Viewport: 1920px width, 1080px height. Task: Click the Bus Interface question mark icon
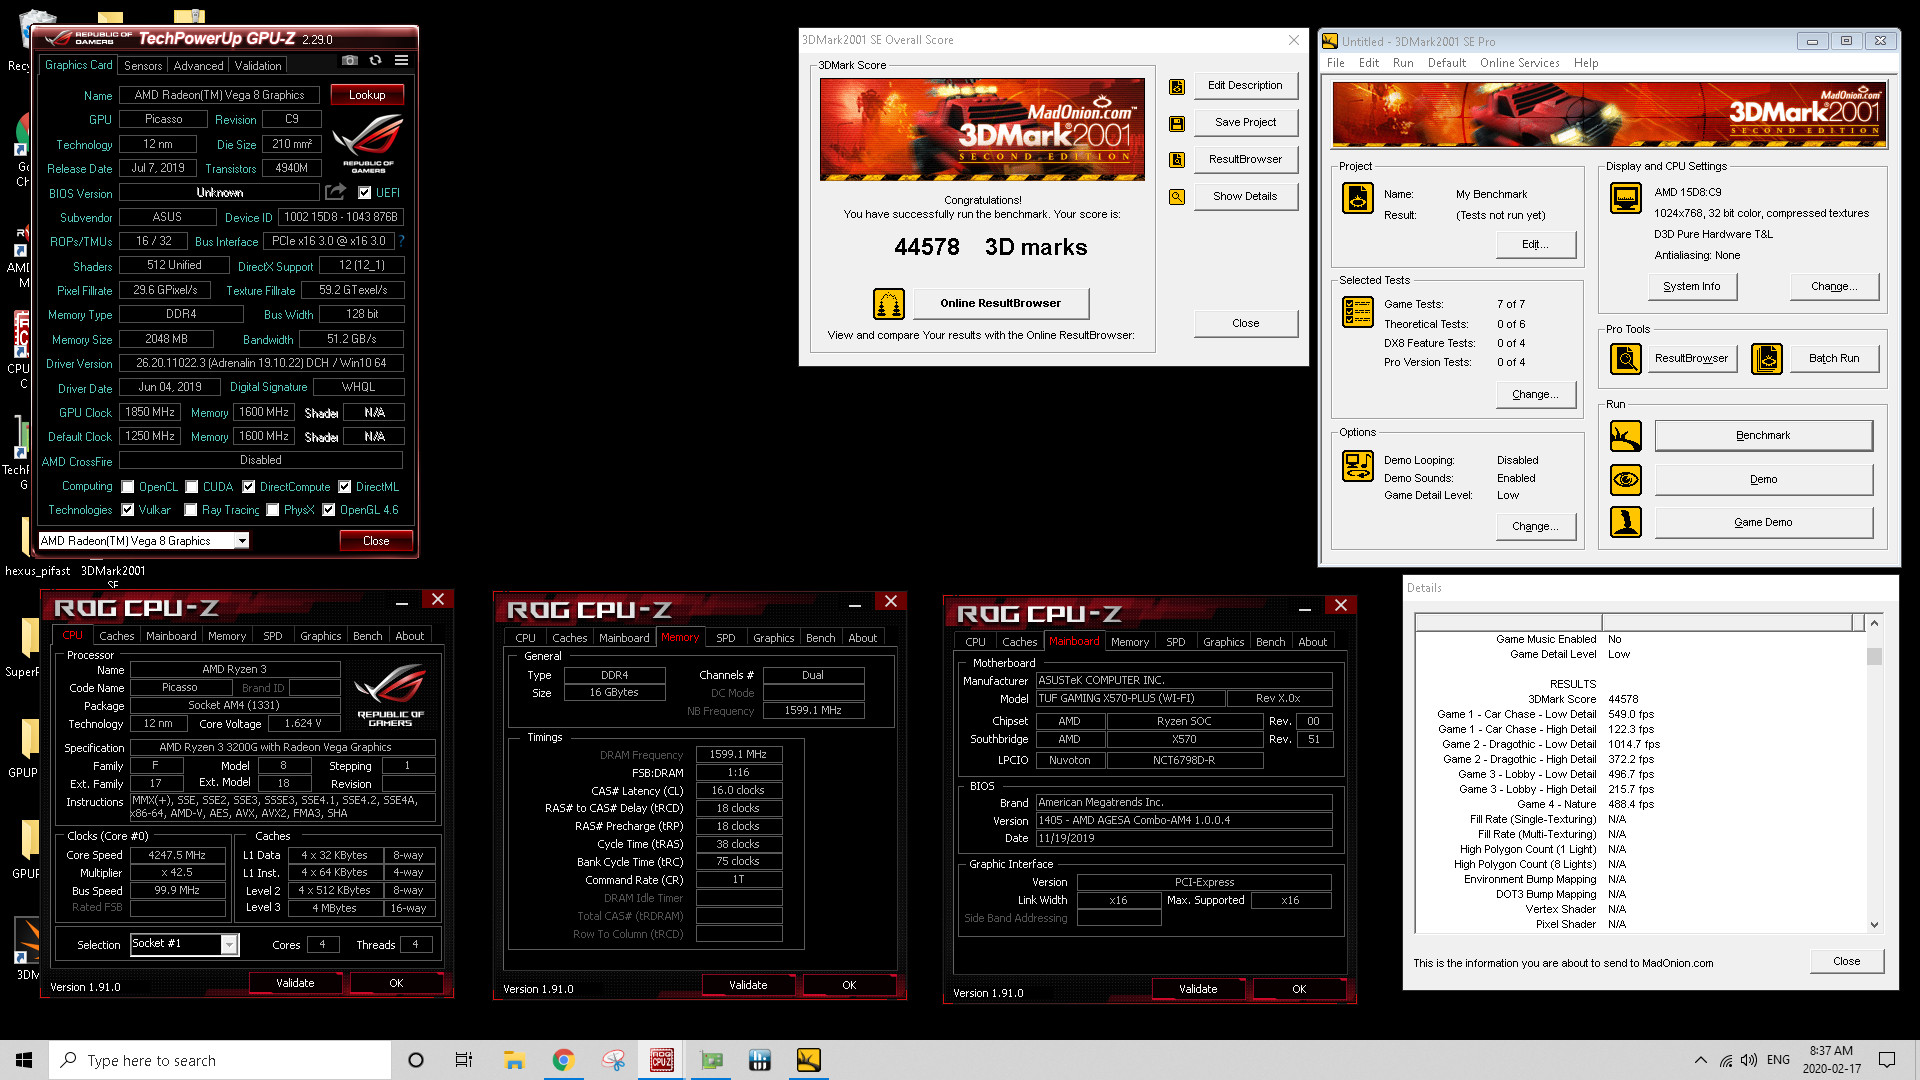click(x=402, y=241)
